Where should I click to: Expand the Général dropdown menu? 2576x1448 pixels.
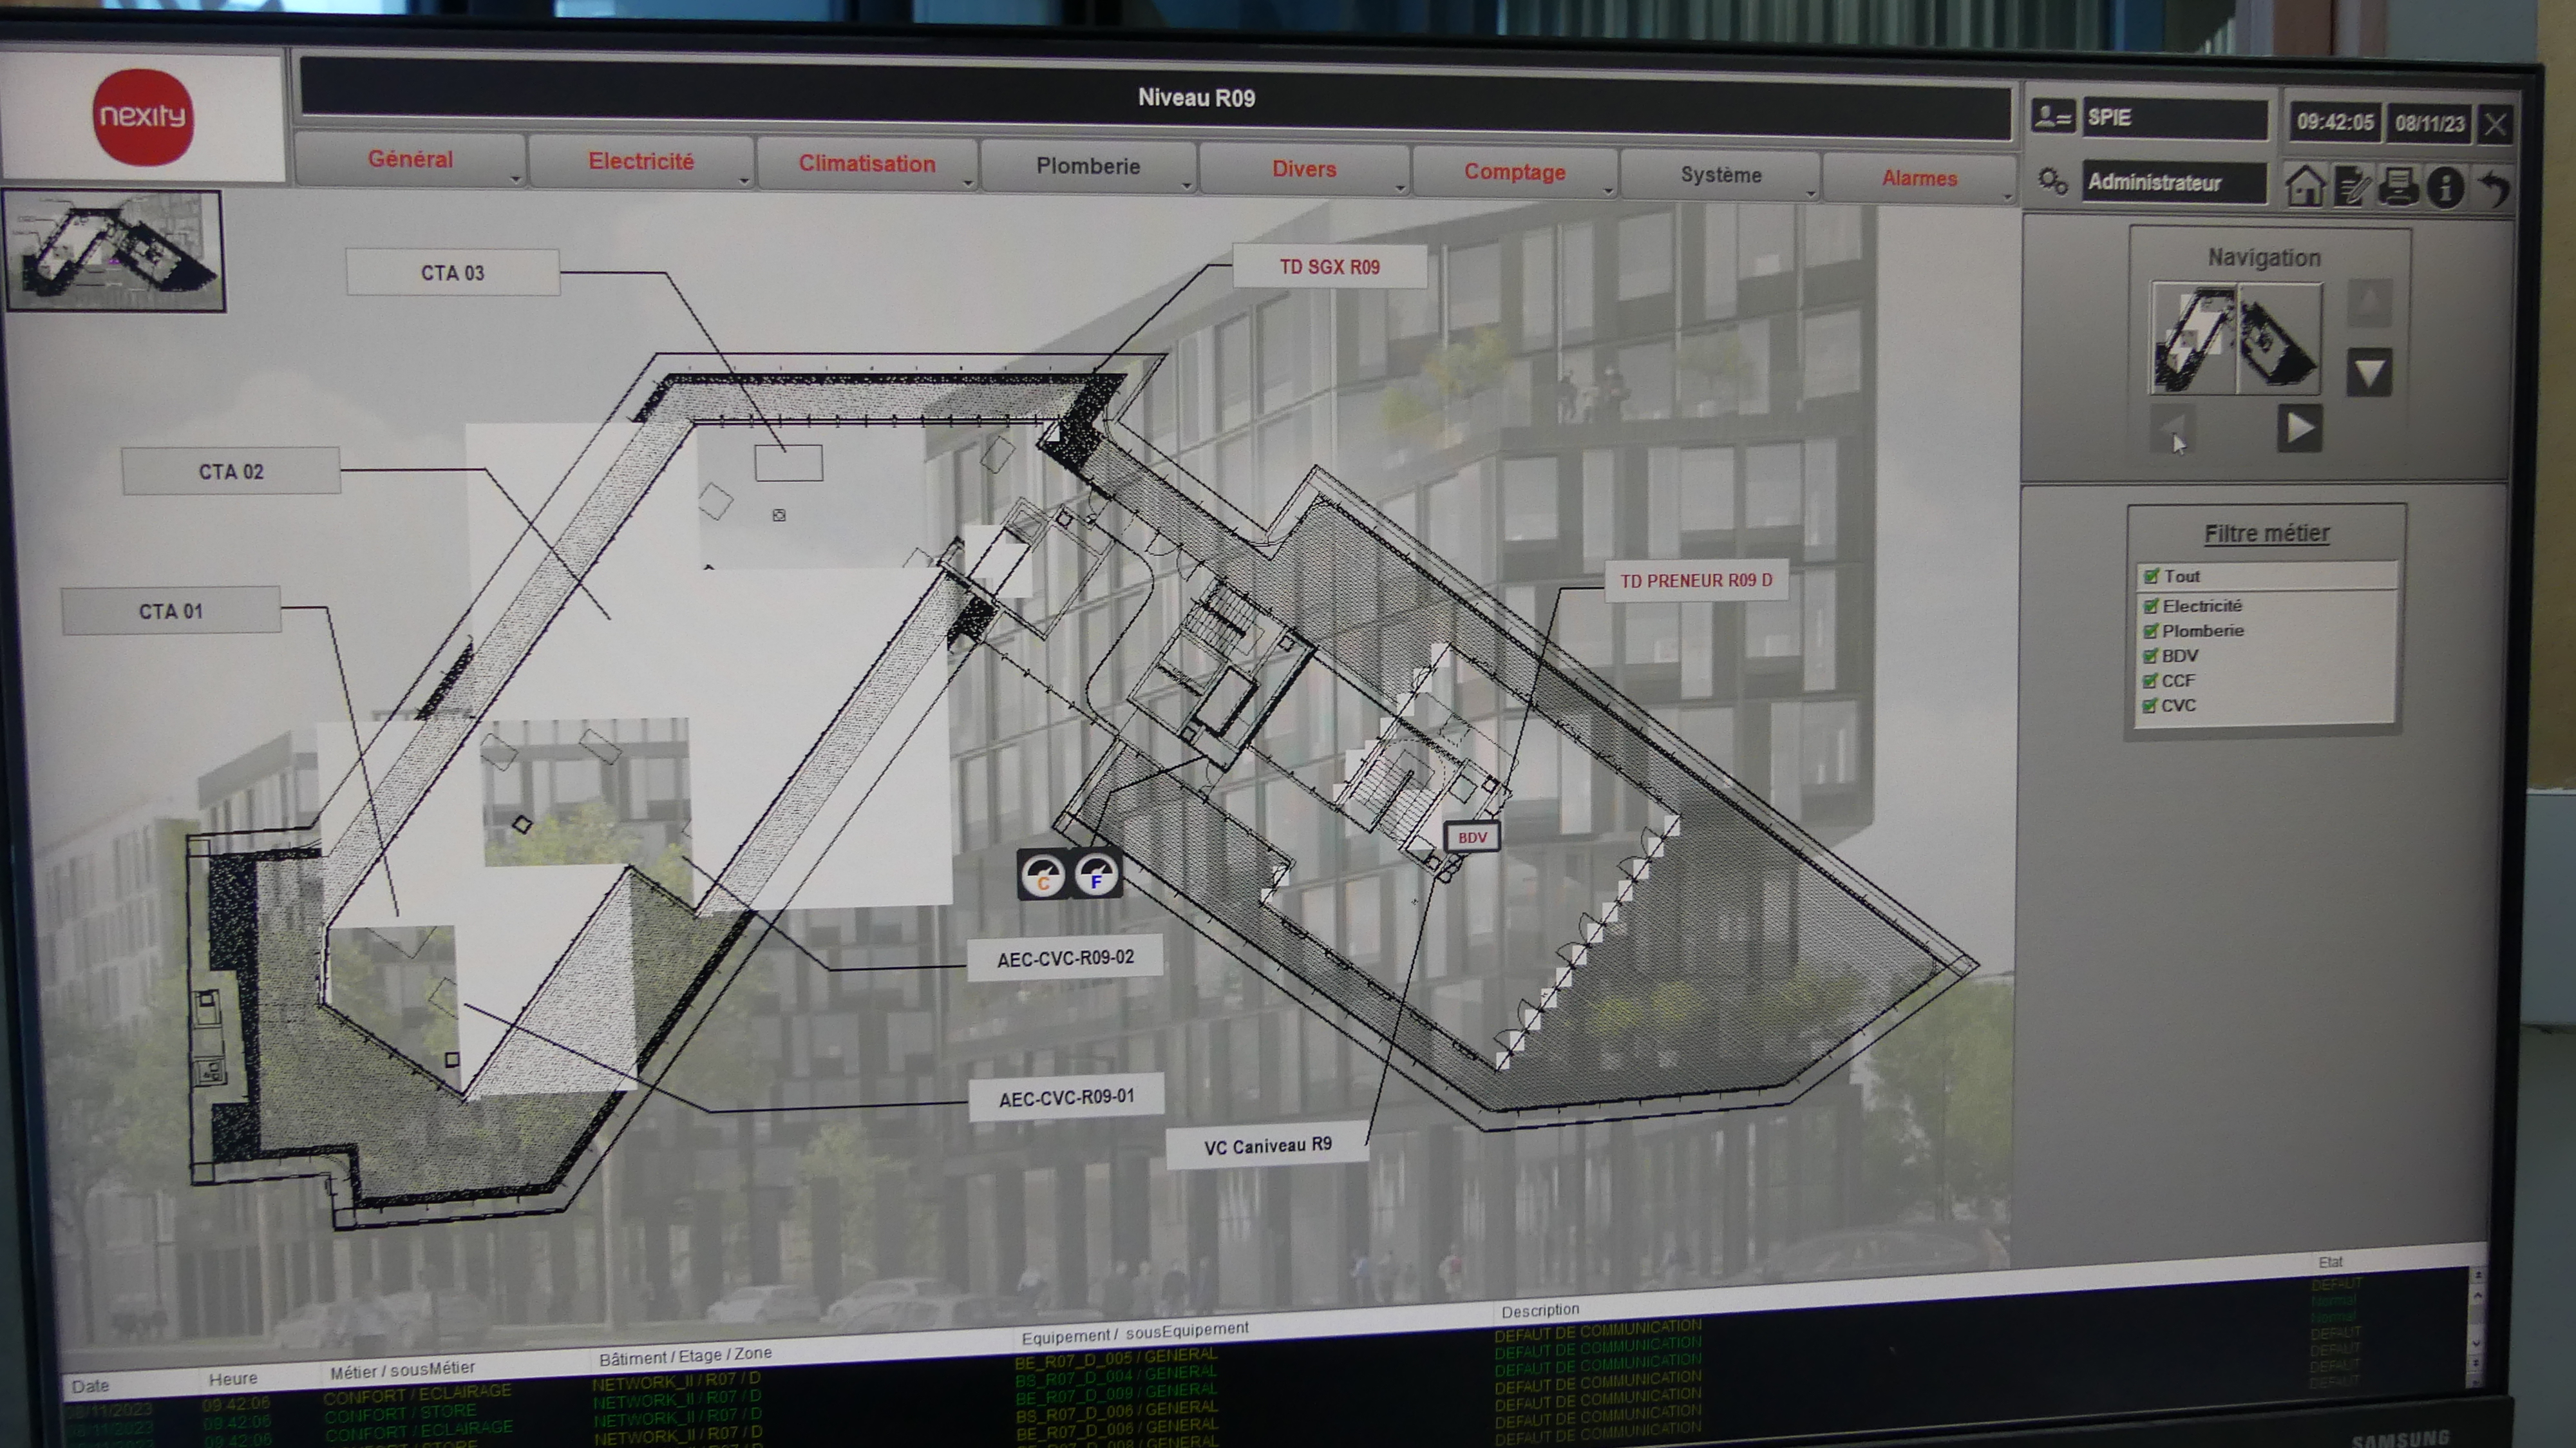click(x=410, y=160)
